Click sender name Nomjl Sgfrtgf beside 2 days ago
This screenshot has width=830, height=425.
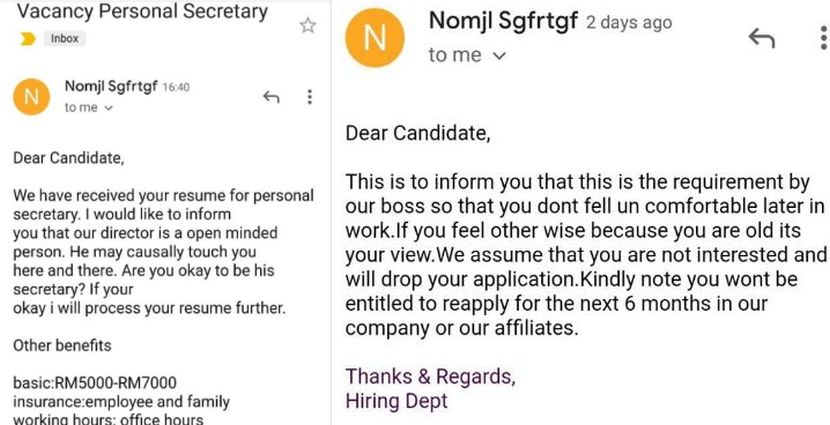(503, 21)
